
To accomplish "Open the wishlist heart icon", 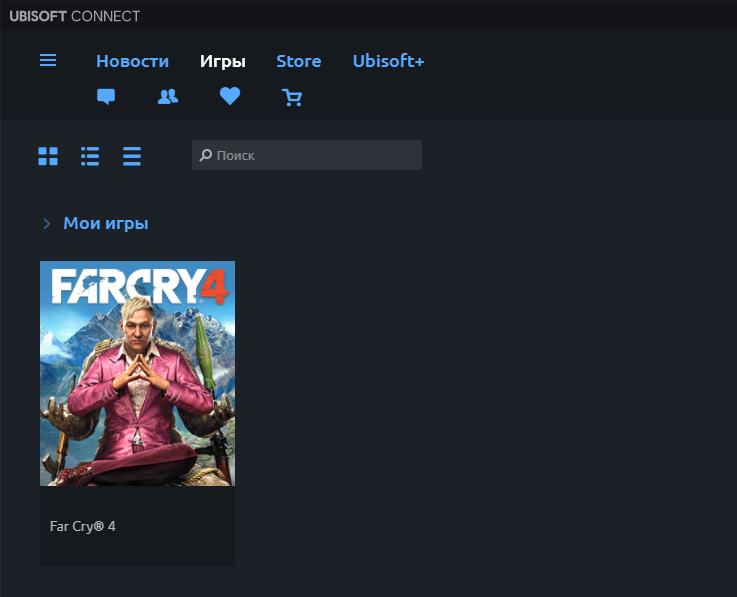I will [230, 97].
